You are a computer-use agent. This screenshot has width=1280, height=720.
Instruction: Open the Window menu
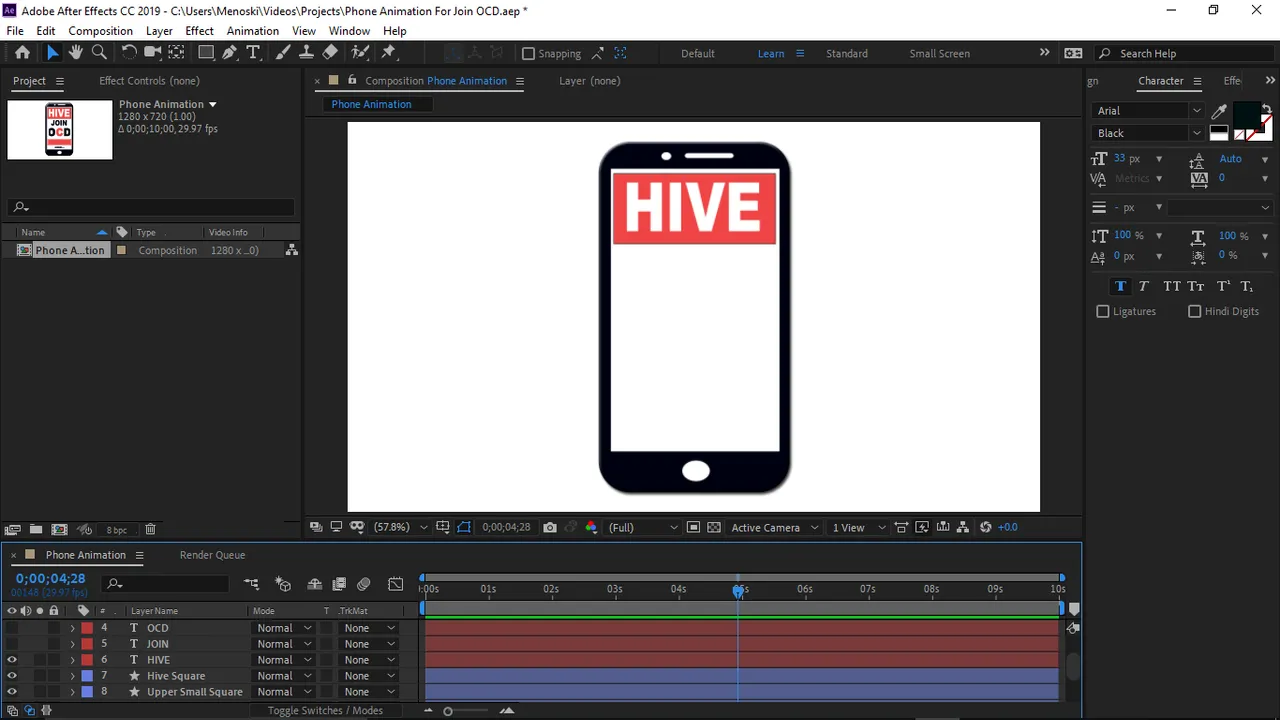[349, 31]
